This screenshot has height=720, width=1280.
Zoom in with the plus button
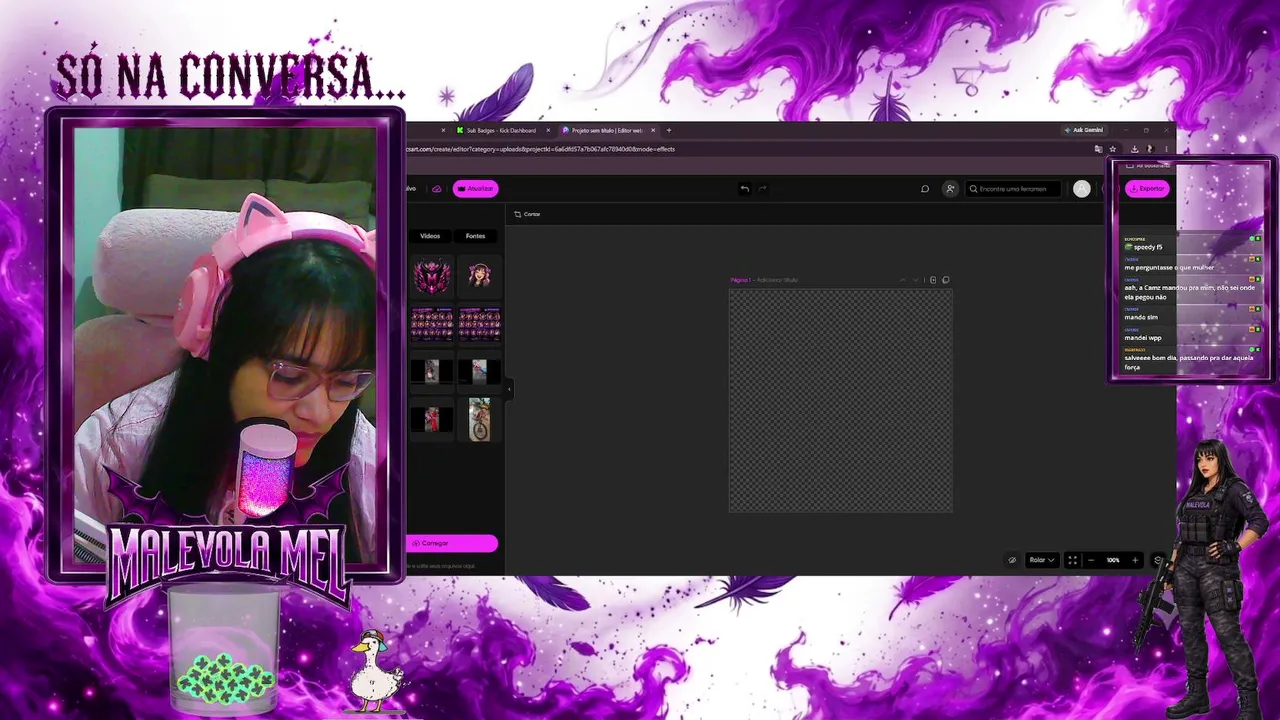coord(1135,560)
